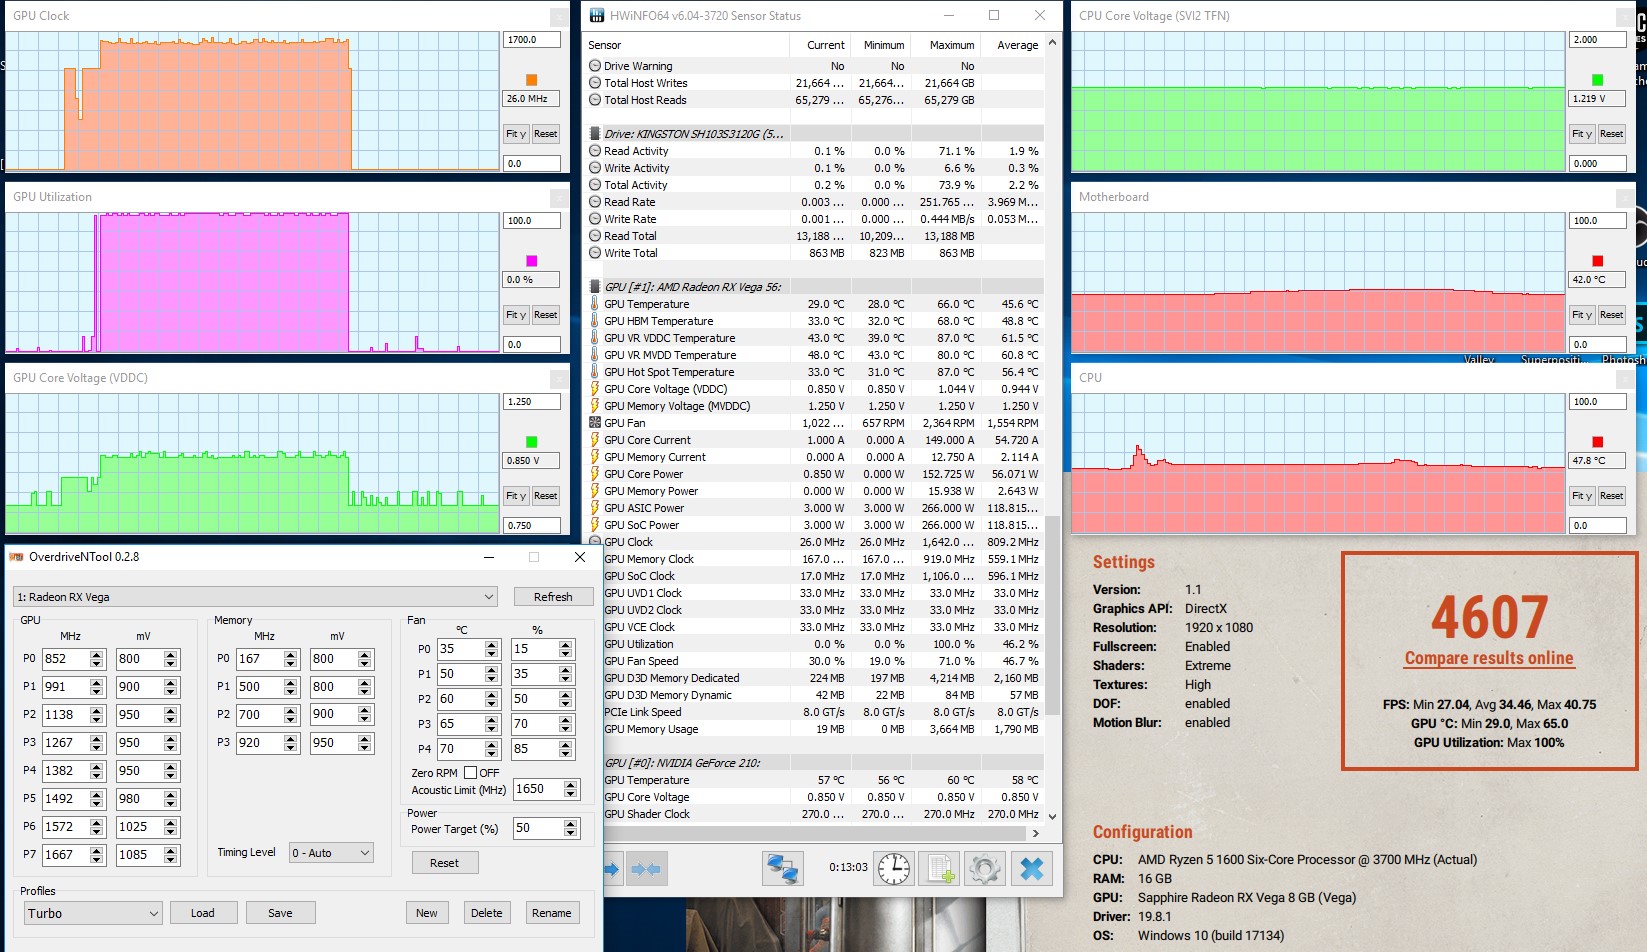Screen dimensions: 1647x952
Task: Increase GPU P7 MHz value with up arrow
Action: [x=96, y=850]
